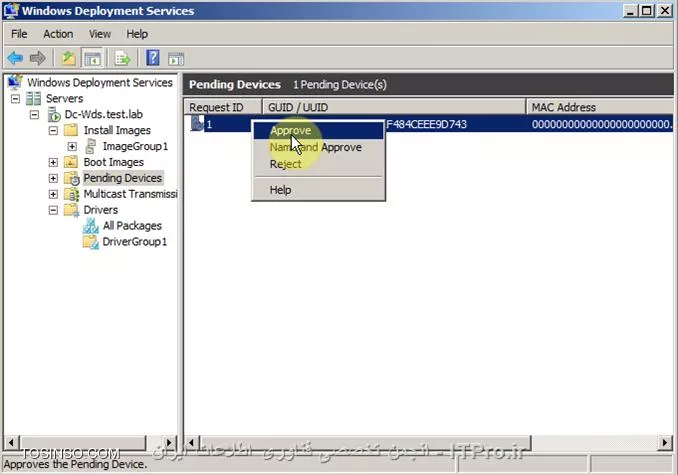Screen dimensions: 678x475
Task: Click details pane right scroll arrow
Action: (x=665, y=443)
